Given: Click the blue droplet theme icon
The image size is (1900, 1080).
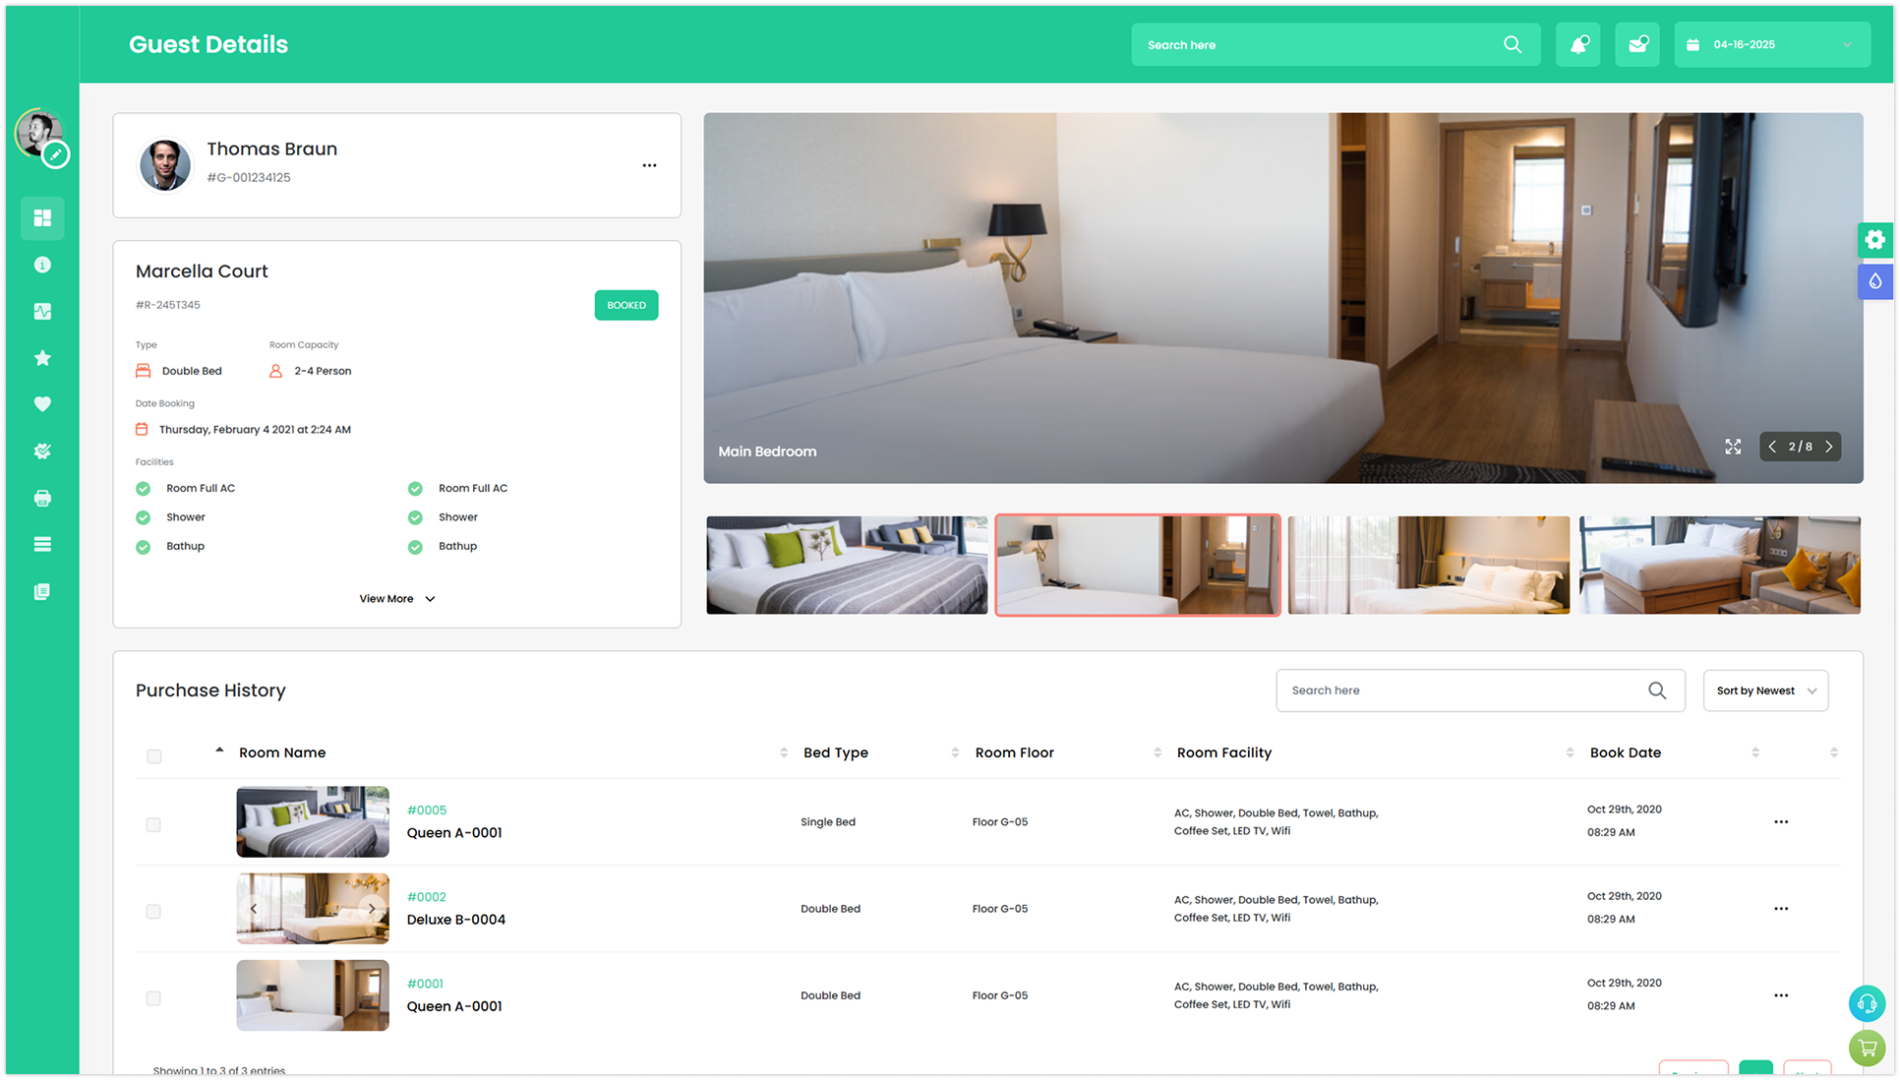Looking at the screenshot, I should [1875, 282].
